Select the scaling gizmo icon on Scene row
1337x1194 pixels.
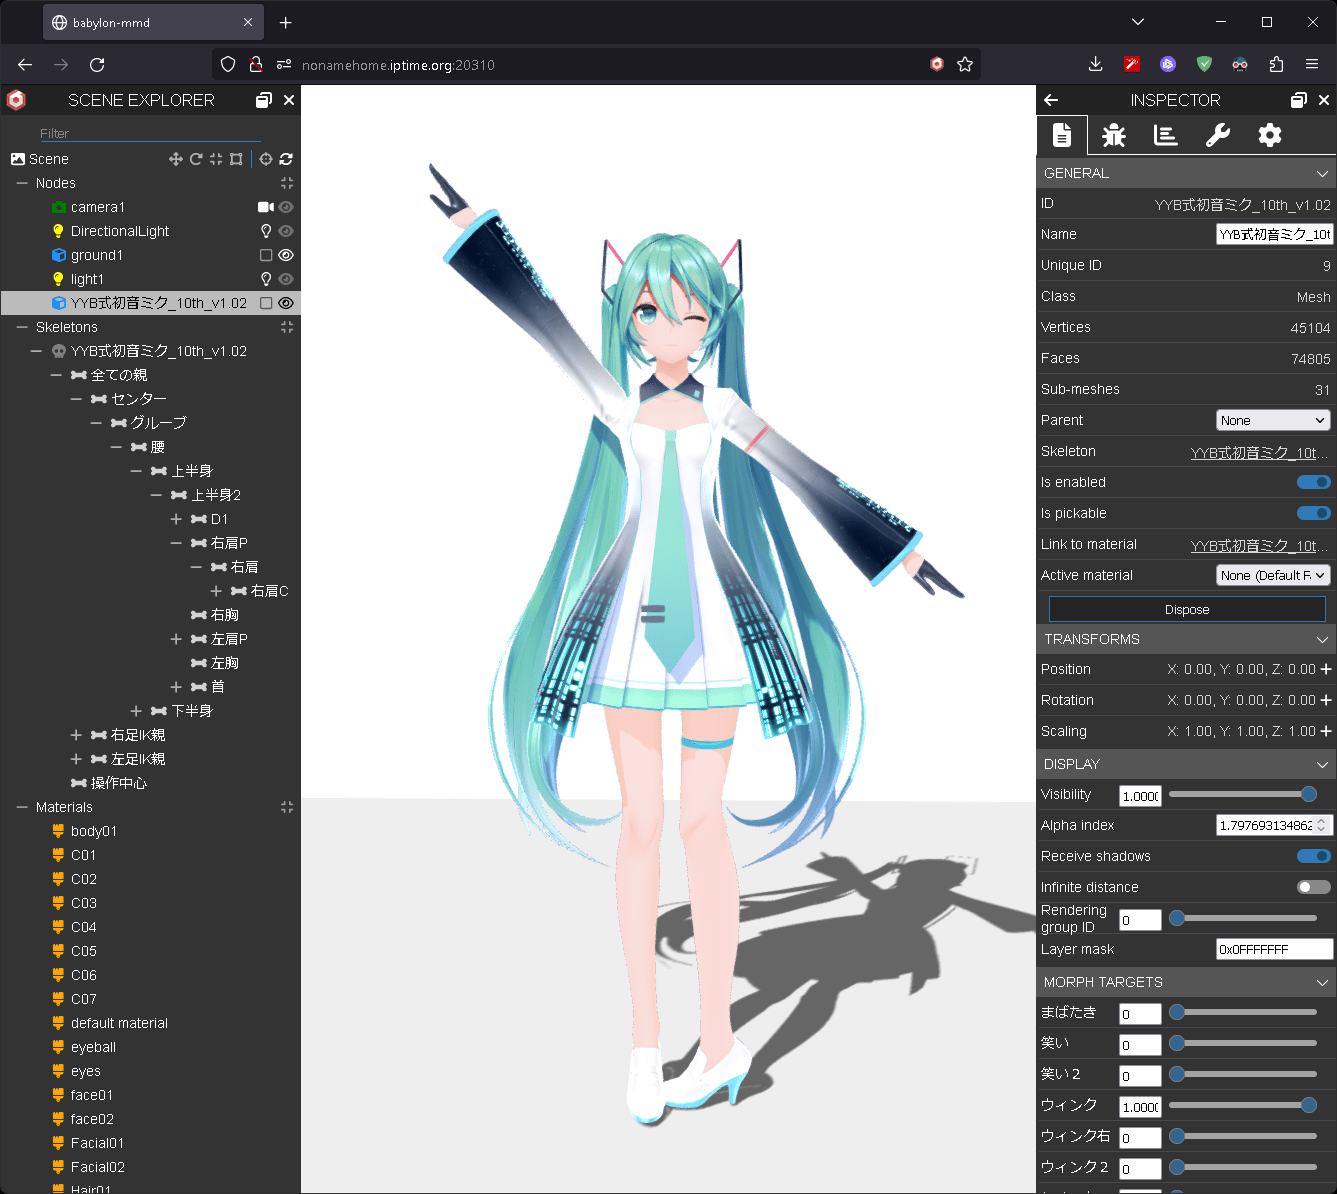click(216, 159)
